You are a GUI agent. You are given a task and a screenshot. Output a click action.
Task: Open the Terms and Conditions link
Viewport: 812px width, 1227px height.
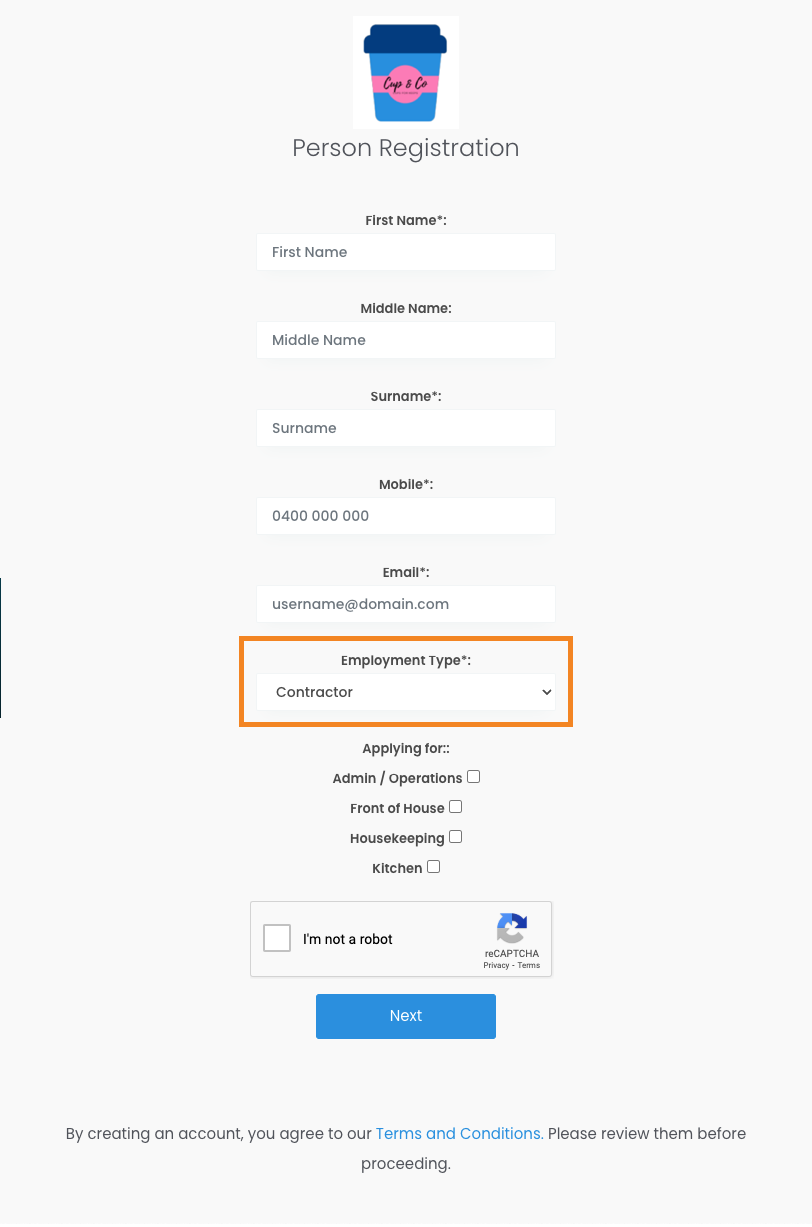459,1133
